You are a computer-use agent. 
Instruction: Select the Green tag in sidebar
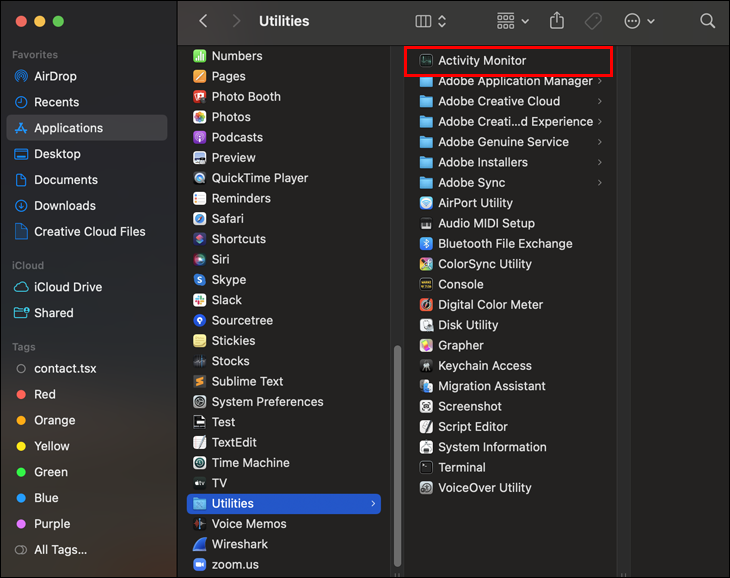click(x=51, y=472)
